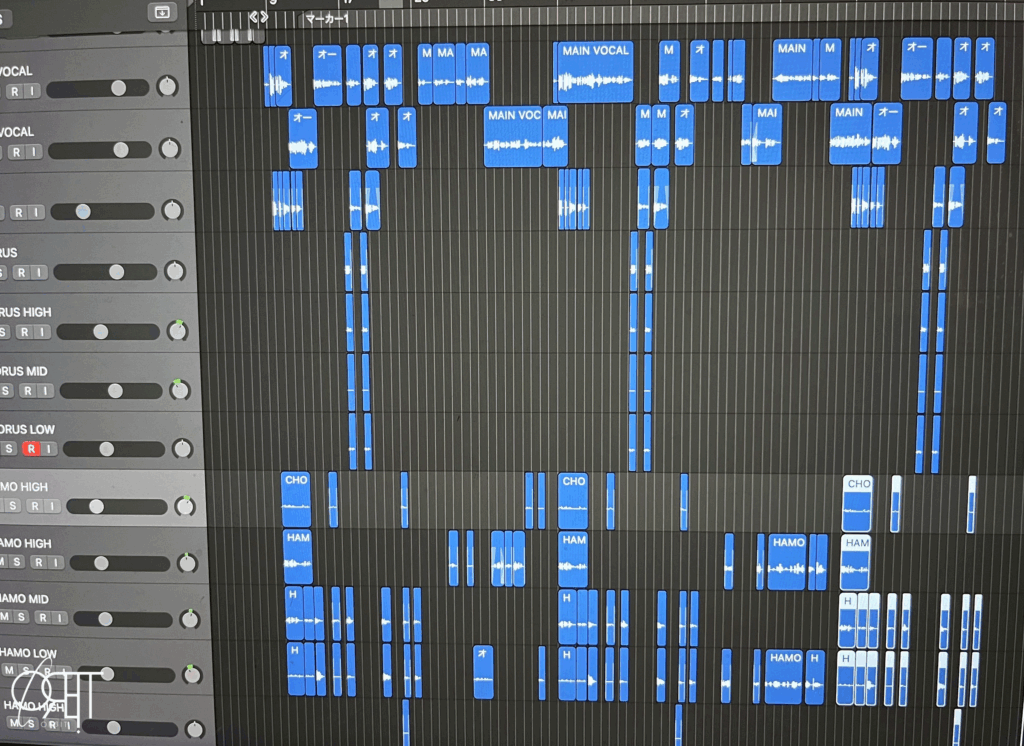Click the pan knob on CHORUS LOW track

[182, 449]
